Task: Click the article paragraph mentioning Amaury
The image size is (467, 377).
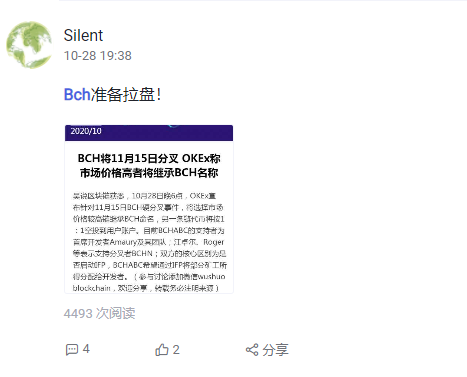Action: [149, 242]
